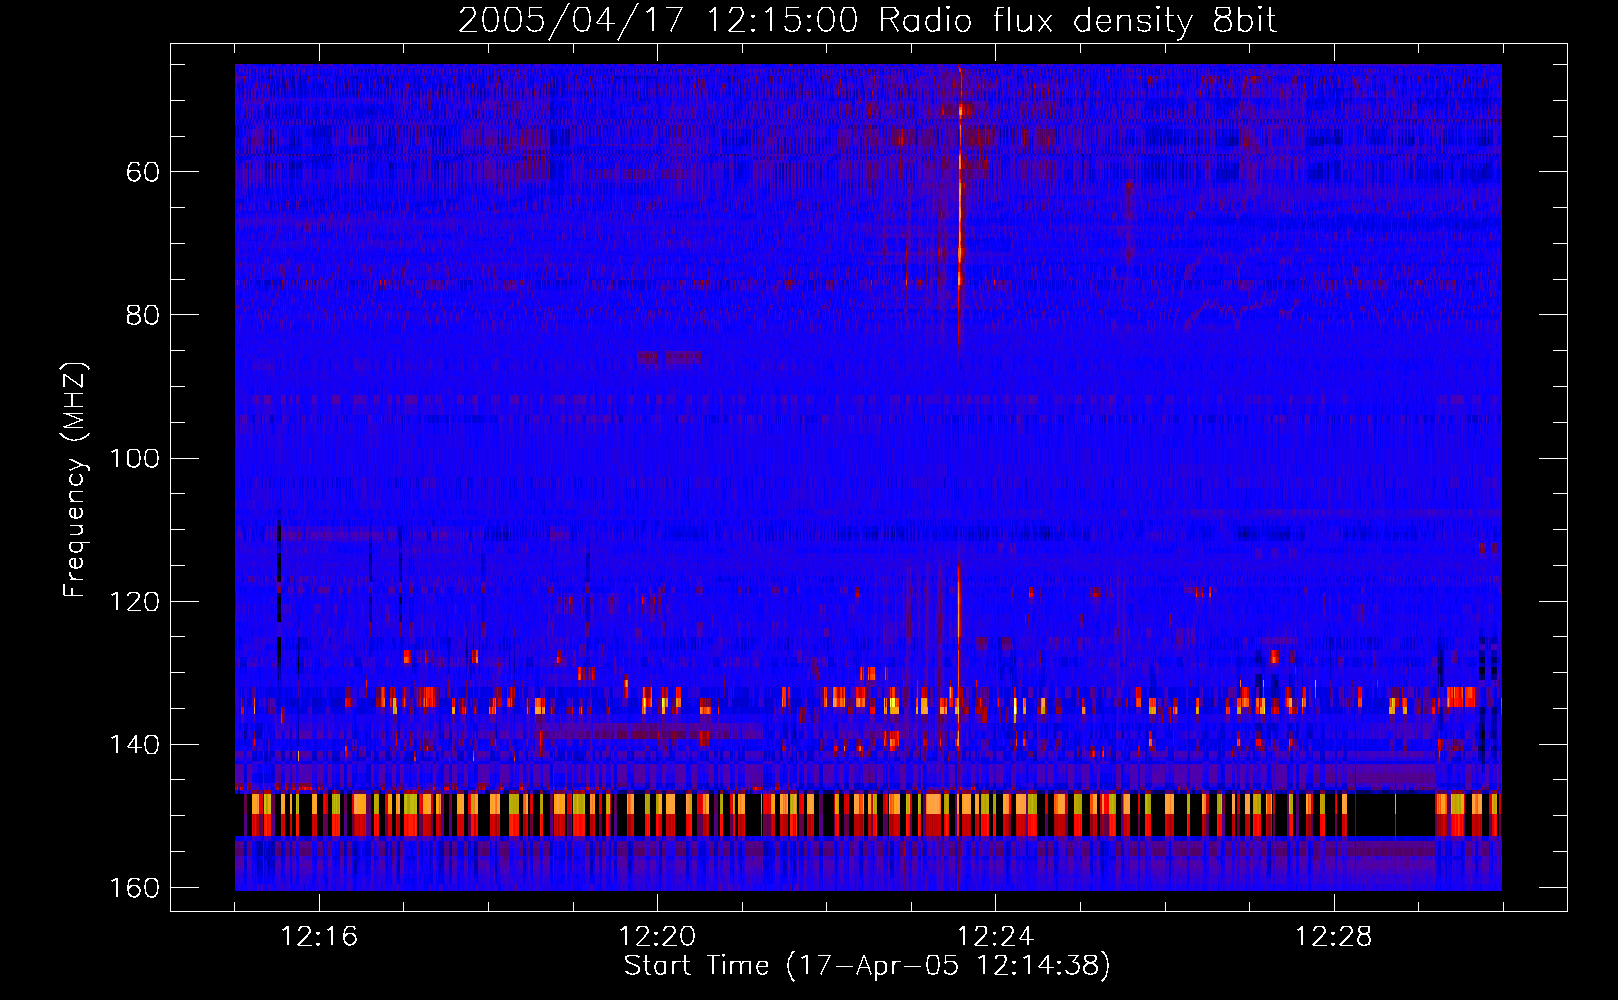Click the 12:24 time tick label
The image size is (1618, 1000).
pos(995,937)
